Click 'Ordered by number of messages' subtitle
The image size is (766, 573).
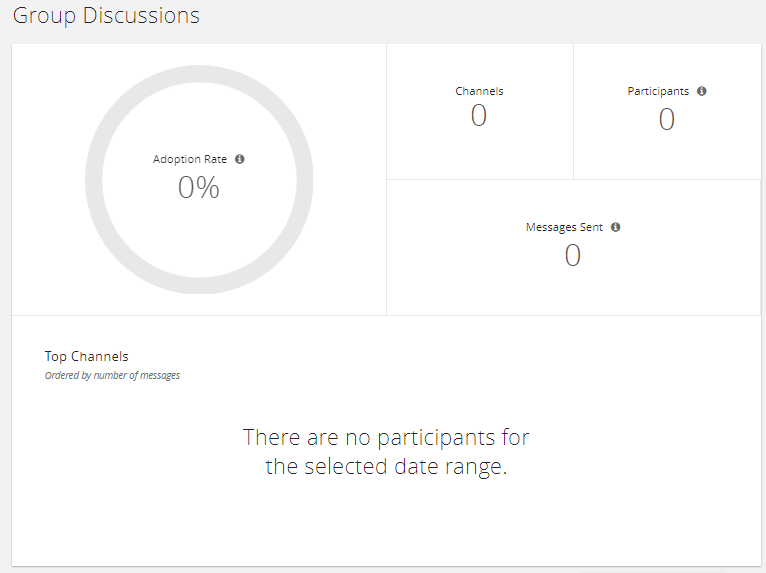coord(112,376)
